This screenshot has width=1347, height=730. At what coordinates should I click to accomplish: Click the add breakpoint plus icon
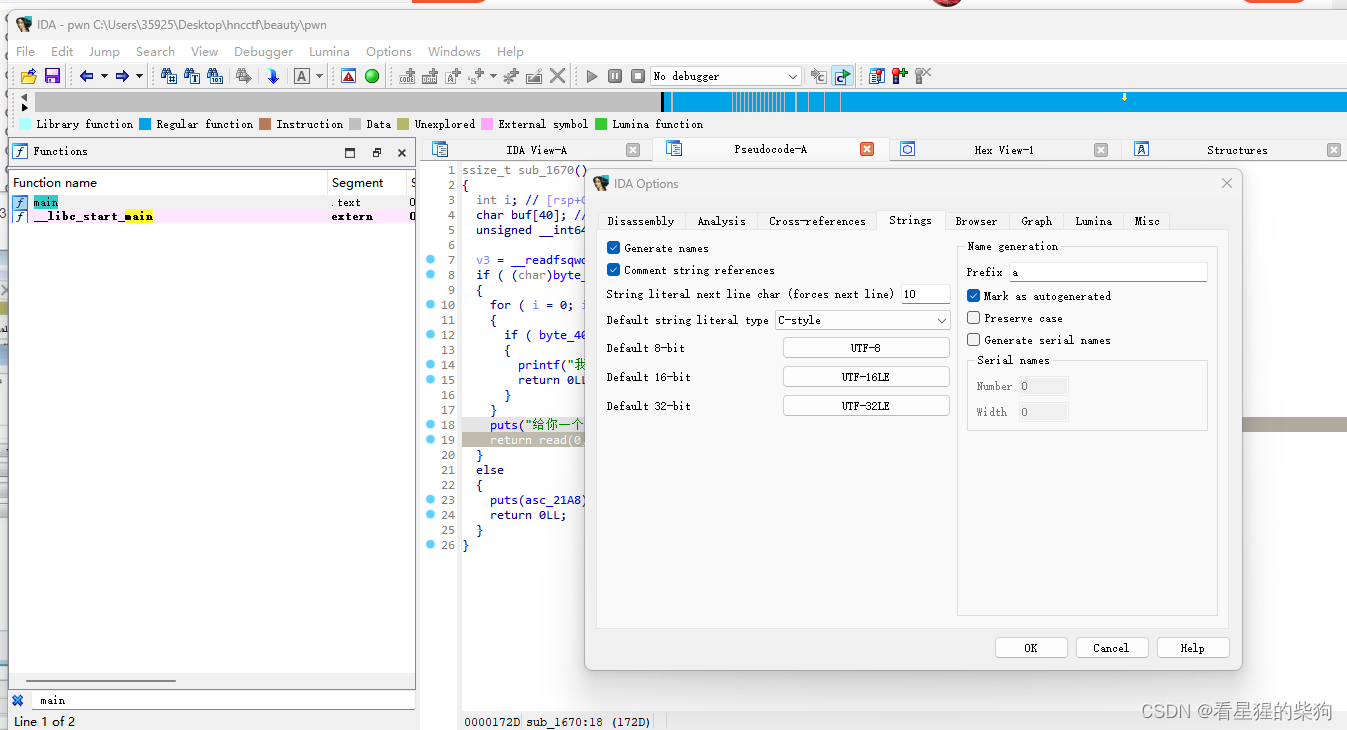coord(900,76)
